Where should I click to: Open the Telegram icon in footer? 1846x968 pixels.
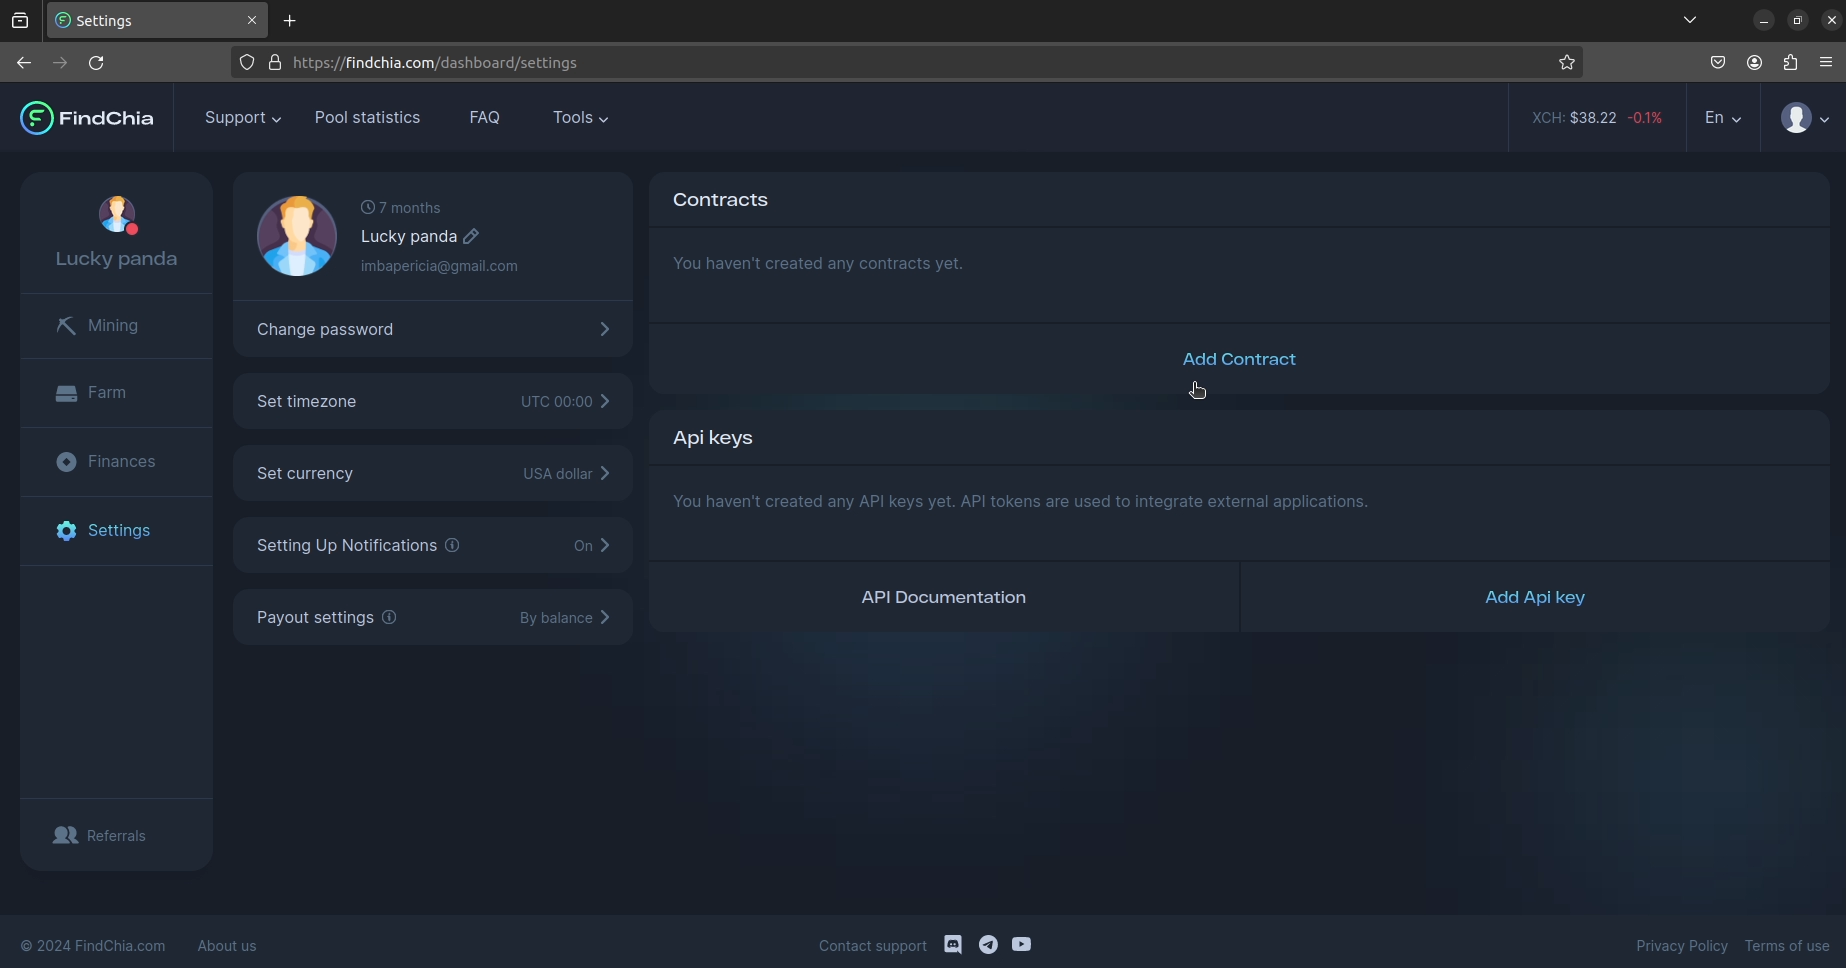[x=988, y=945]
